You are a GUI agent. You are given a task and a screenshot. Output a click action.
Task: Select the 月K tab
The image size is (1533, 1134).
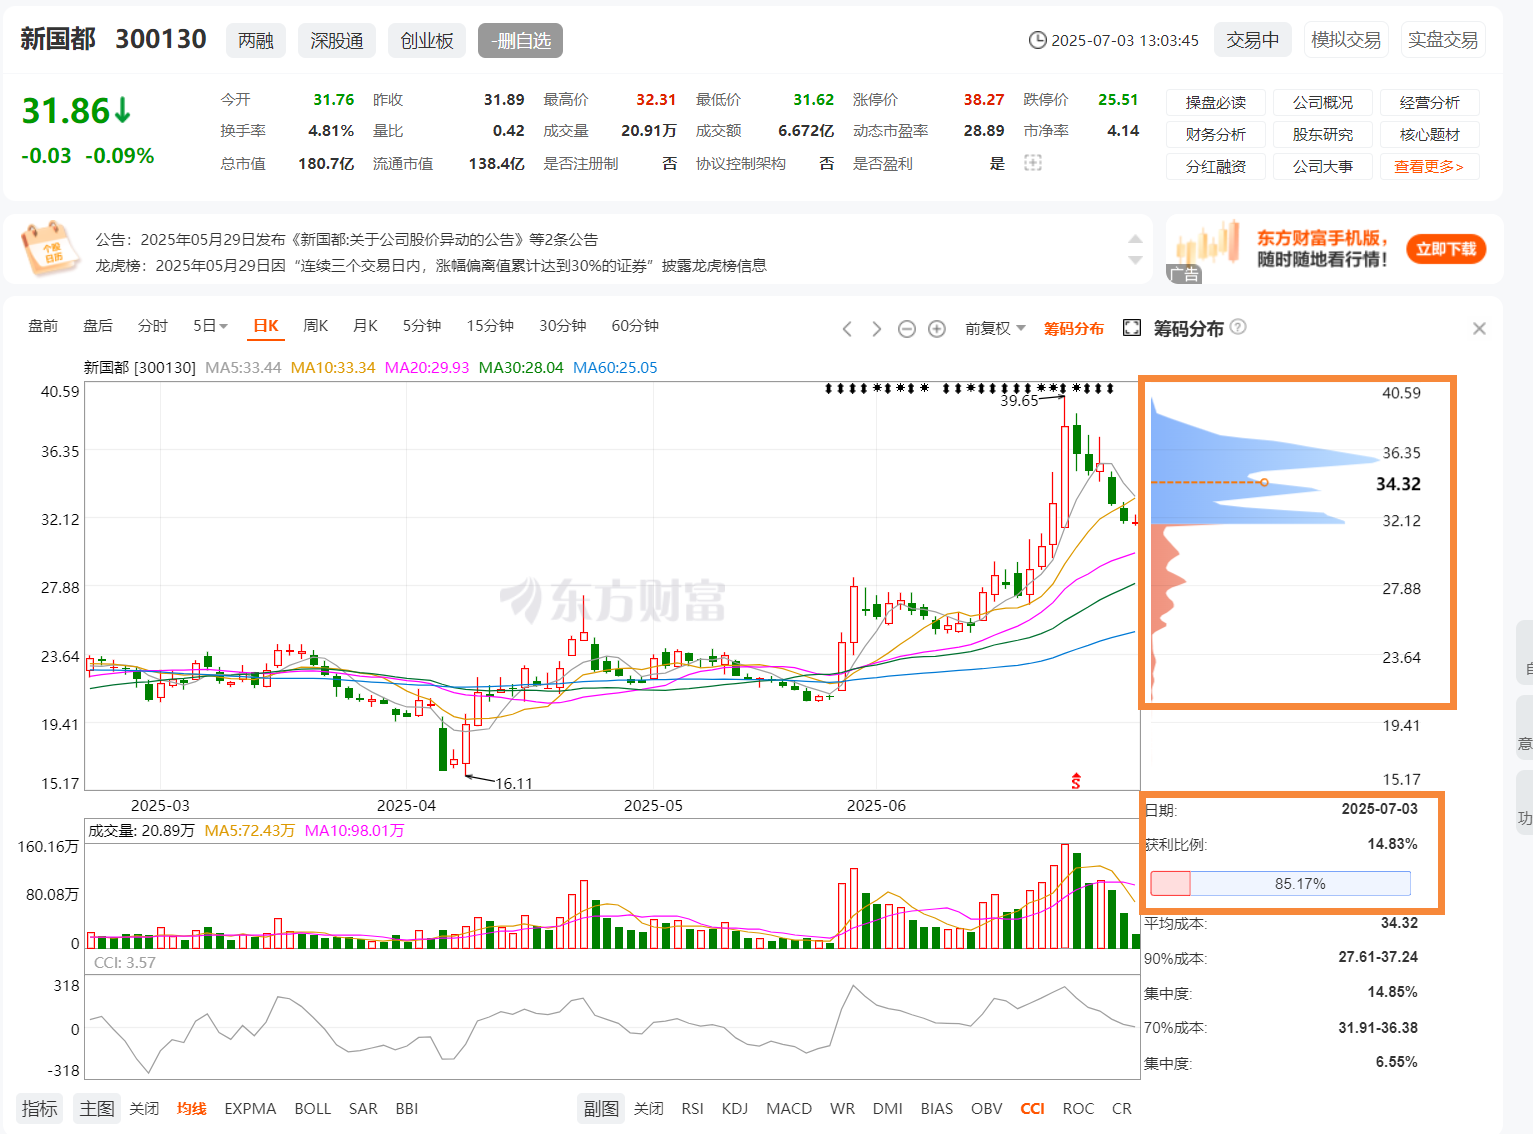click(x=366, y=326)
